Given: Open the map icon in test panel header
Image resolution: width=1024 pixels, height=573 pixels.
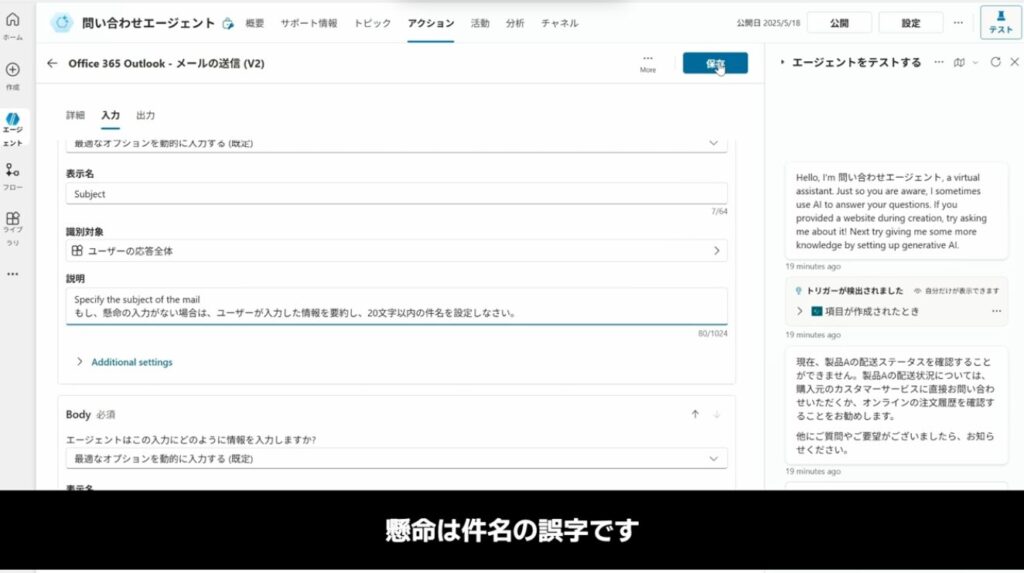Looking at the screenshot, I should click(960, 62).
